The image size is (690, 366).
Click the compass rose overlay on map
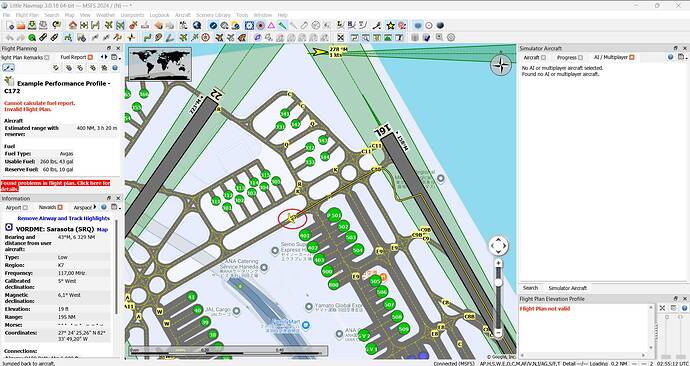point(501,66)
